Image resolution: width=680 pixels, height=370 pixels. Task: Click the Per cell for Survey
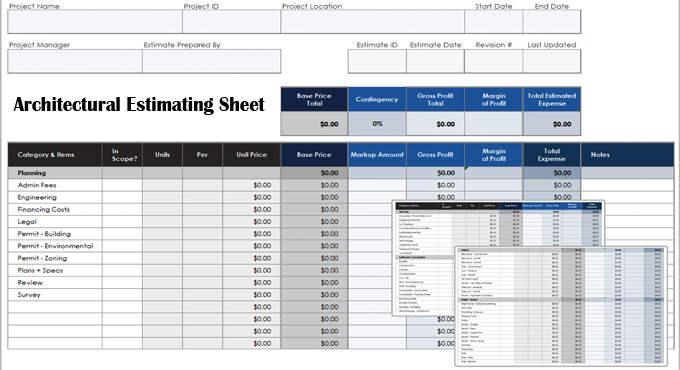coord(203,295)
